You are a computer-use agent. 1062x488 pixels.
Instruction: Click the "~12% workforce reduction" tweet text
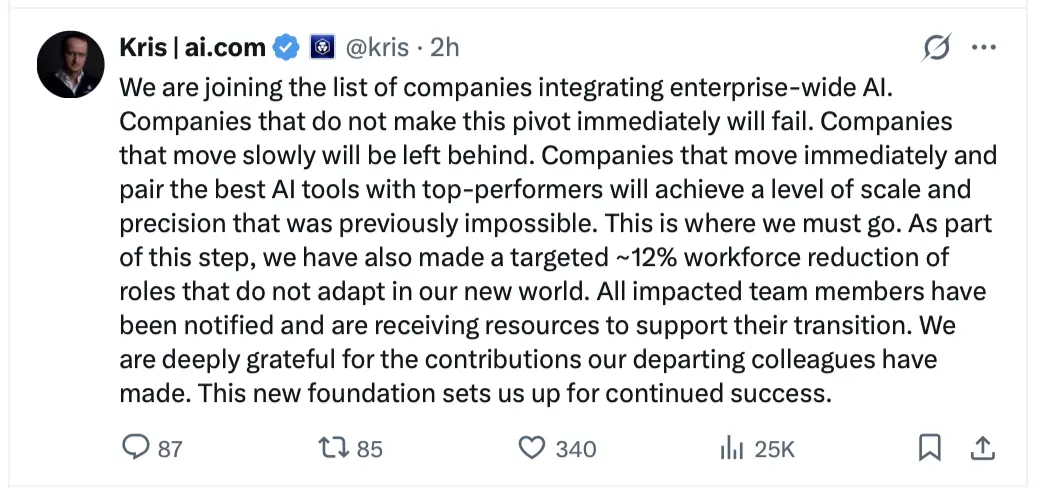[x=751, y=257]
